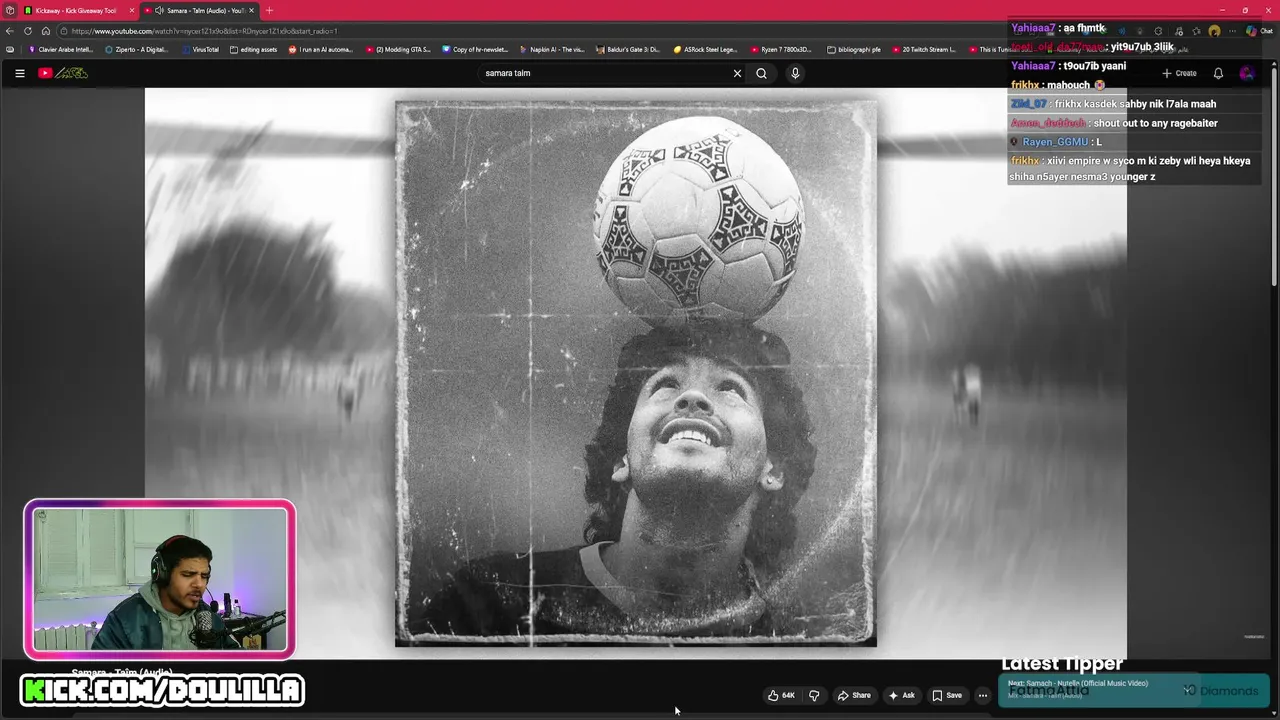
Task: Click chat username Yahiaaa7 saying t9ou7ib yaani
Action: tap(1033, 66)
